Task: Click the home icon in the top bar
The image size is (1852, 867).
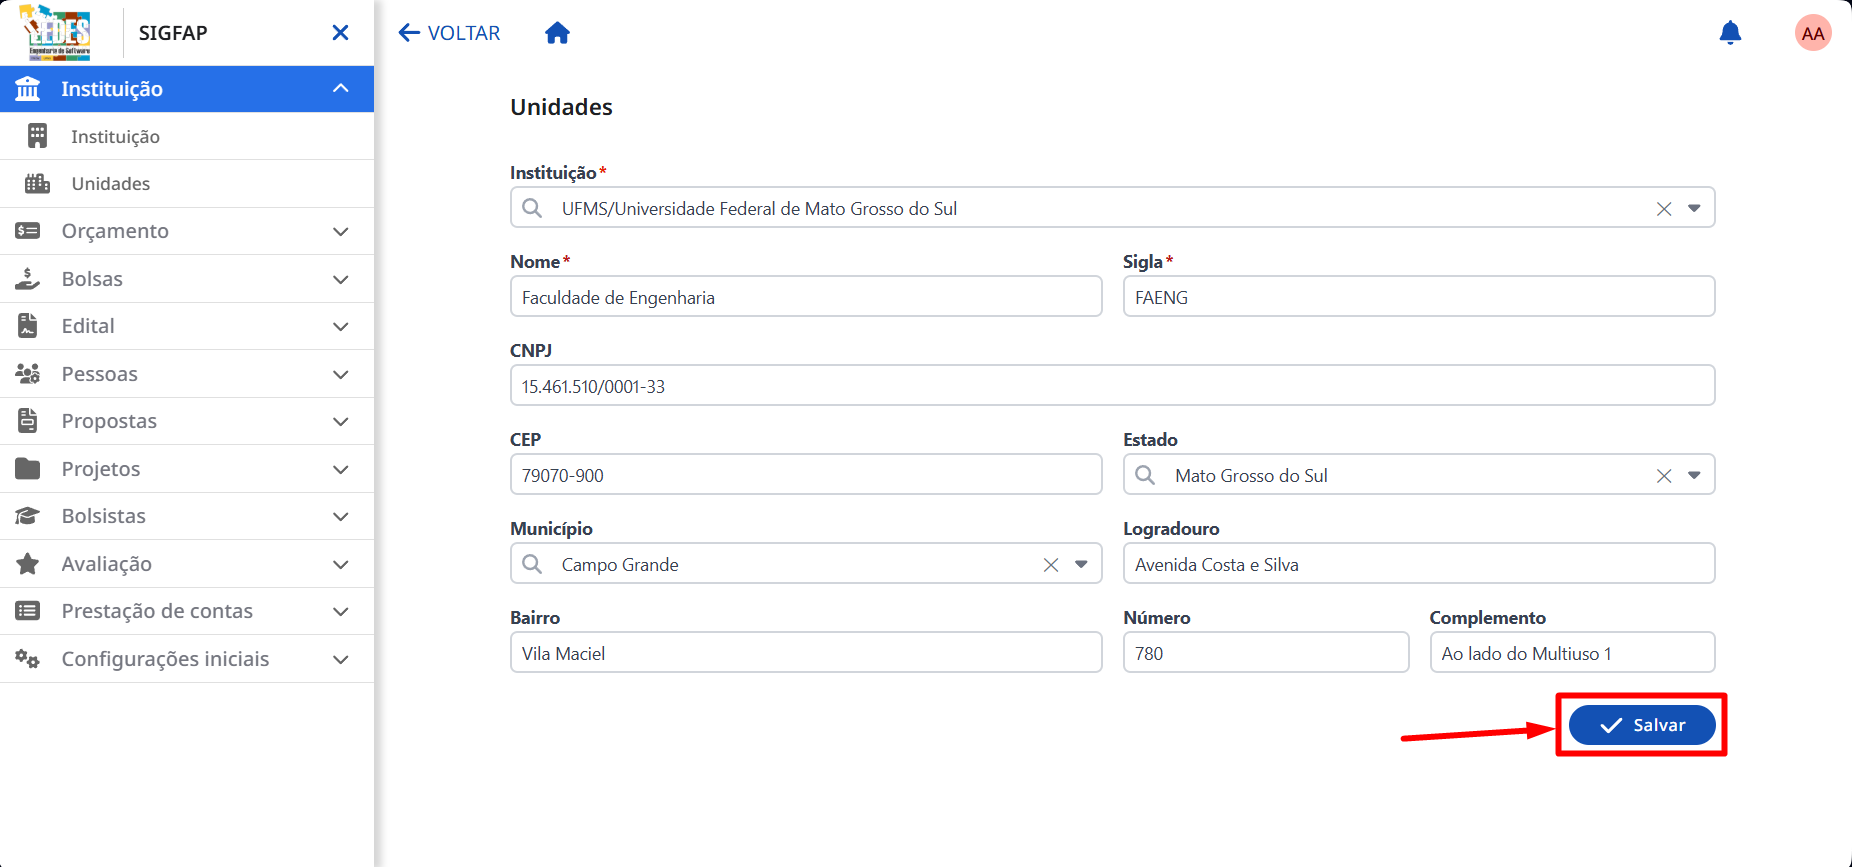Action: [x=557, y=33]
